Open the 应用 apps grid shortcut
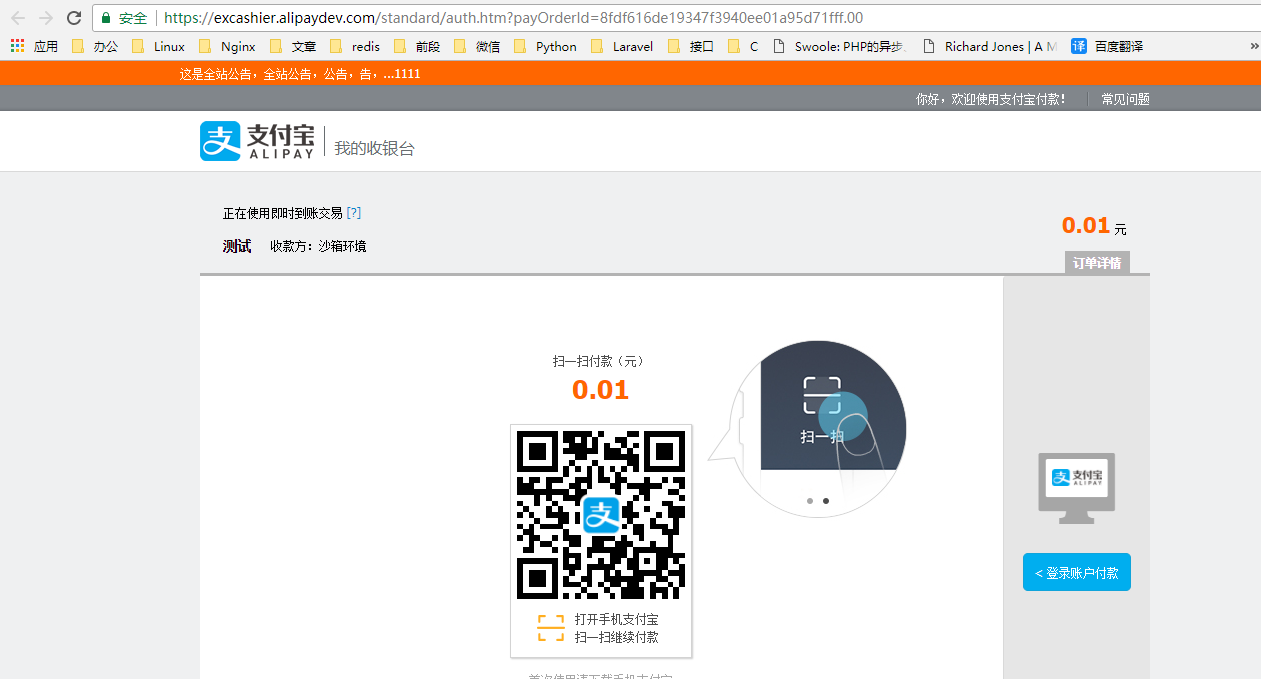1261x679 pixels. (34, 46)
